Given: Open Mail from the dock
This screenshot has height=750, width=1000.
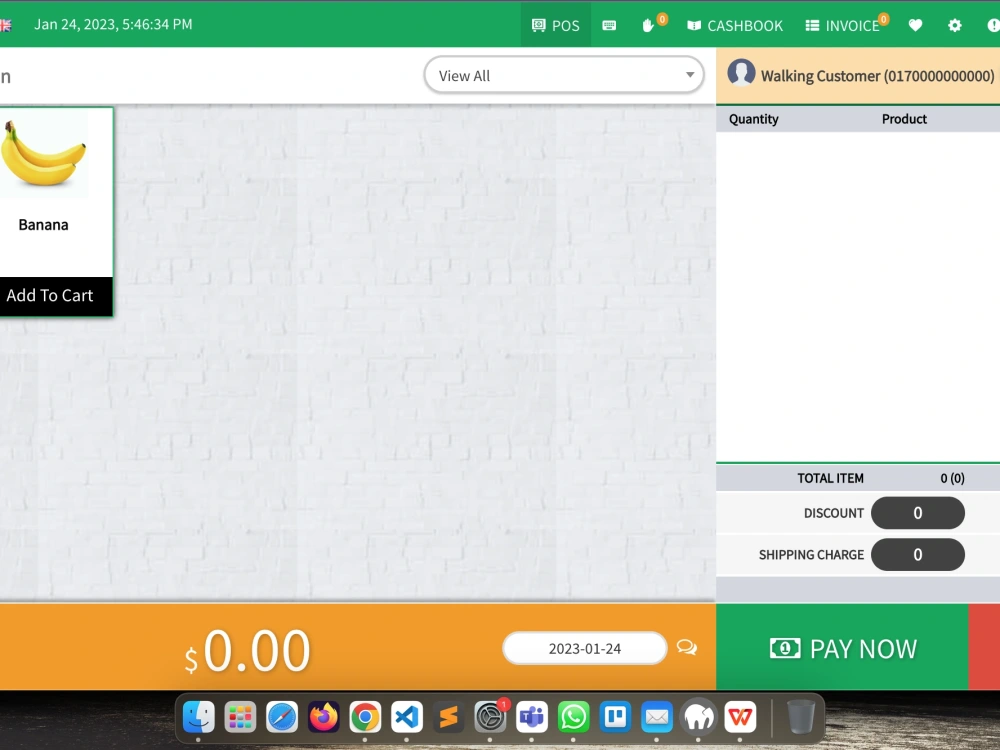Looking at the screenshot, I should coord(657,717).
